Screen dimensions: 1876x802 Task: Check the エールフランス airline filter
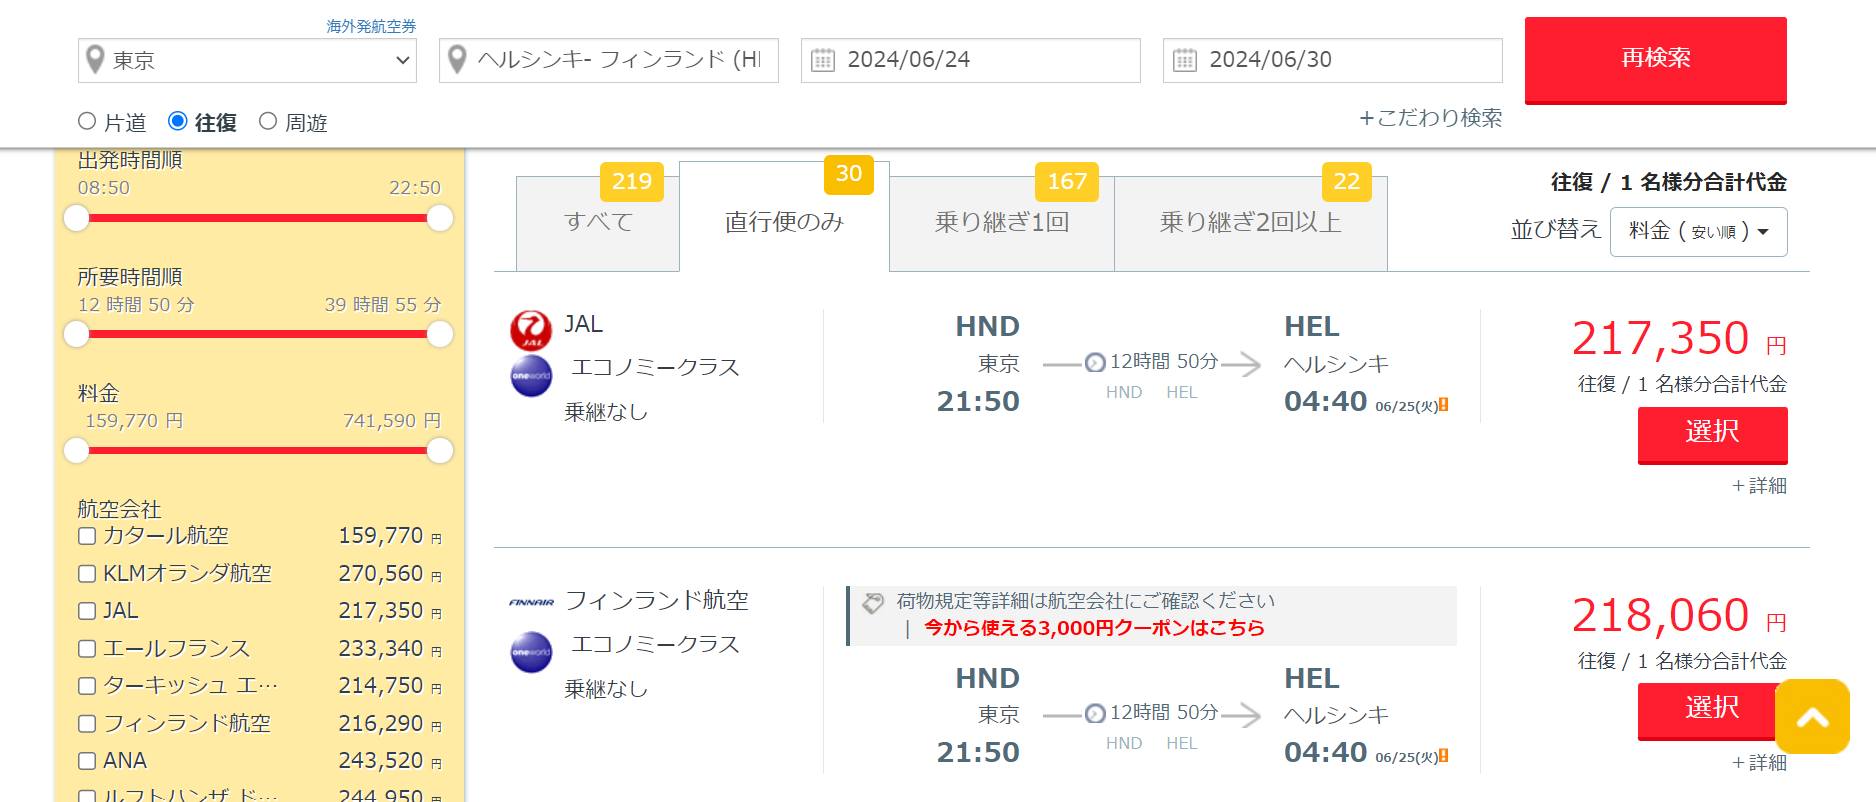click(x=87, y=649)
